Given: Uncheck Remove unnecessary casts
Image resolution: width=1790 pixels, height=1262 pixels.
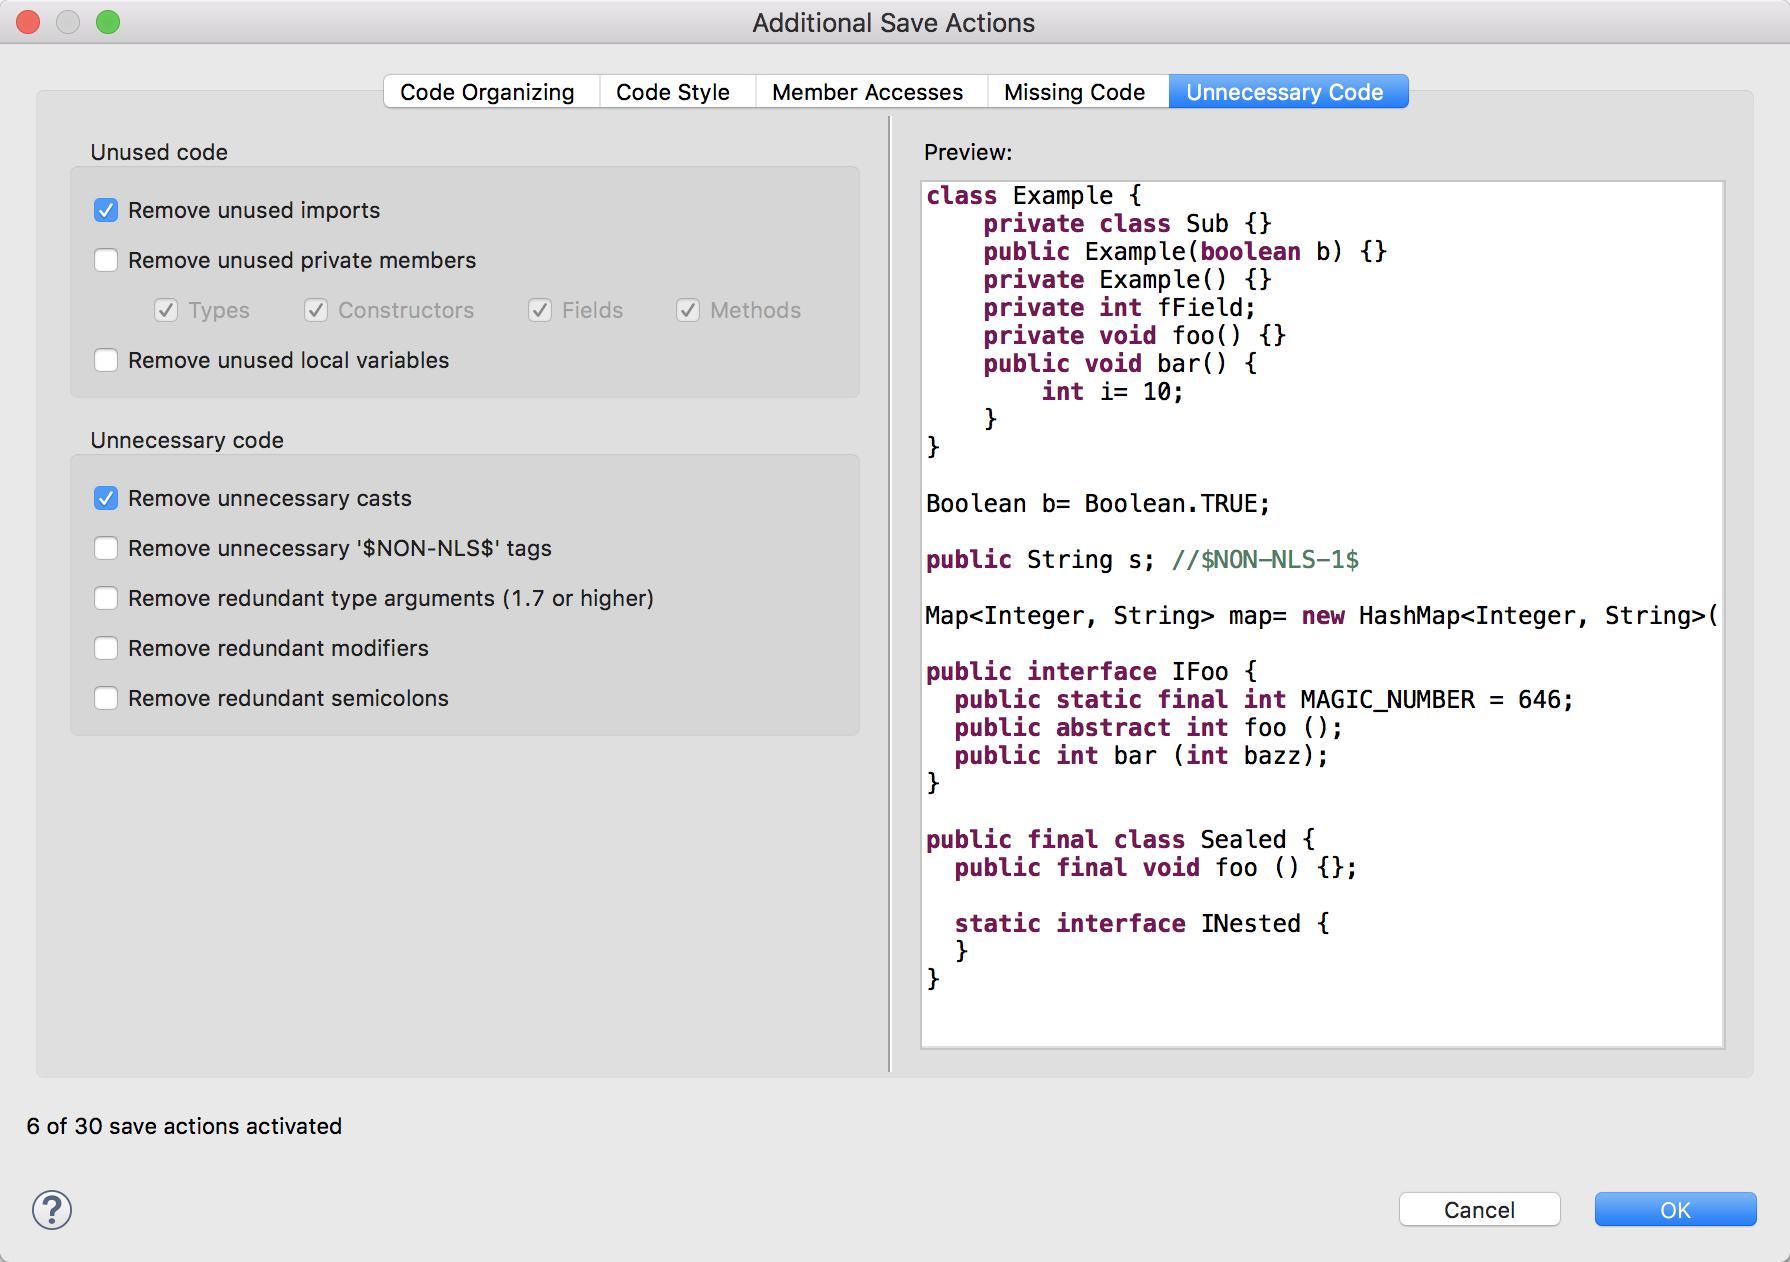Looking at the screenshot, I should tap(106, 498).
